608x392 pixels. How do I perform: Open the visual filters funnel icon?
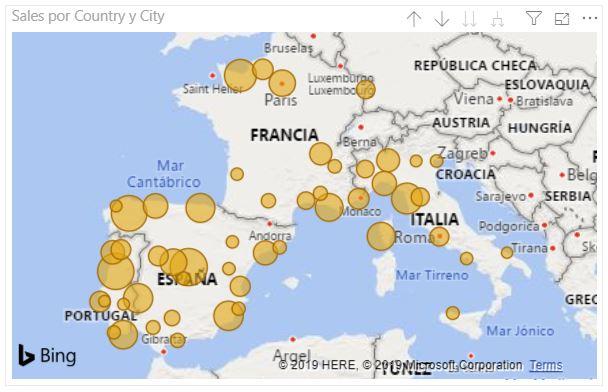pos(534,18)
